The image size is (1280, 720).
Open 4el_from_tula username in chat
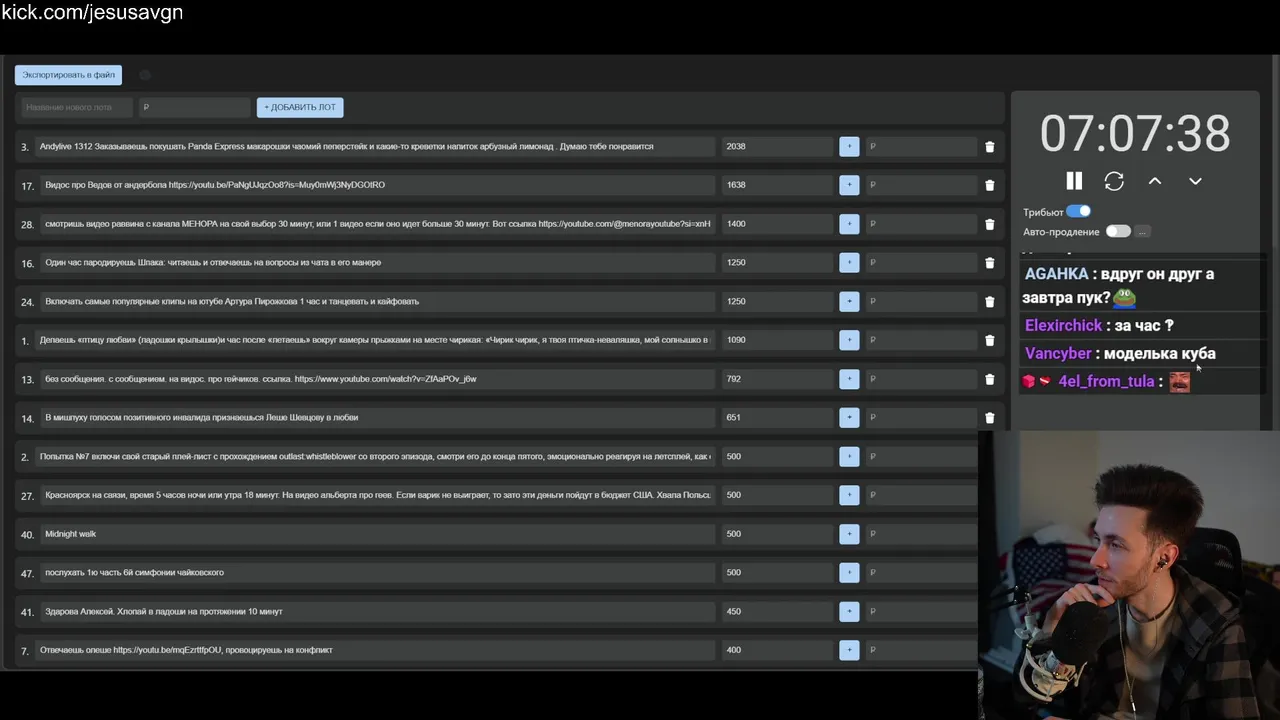pyautogui.click(x=1106, y=381)
